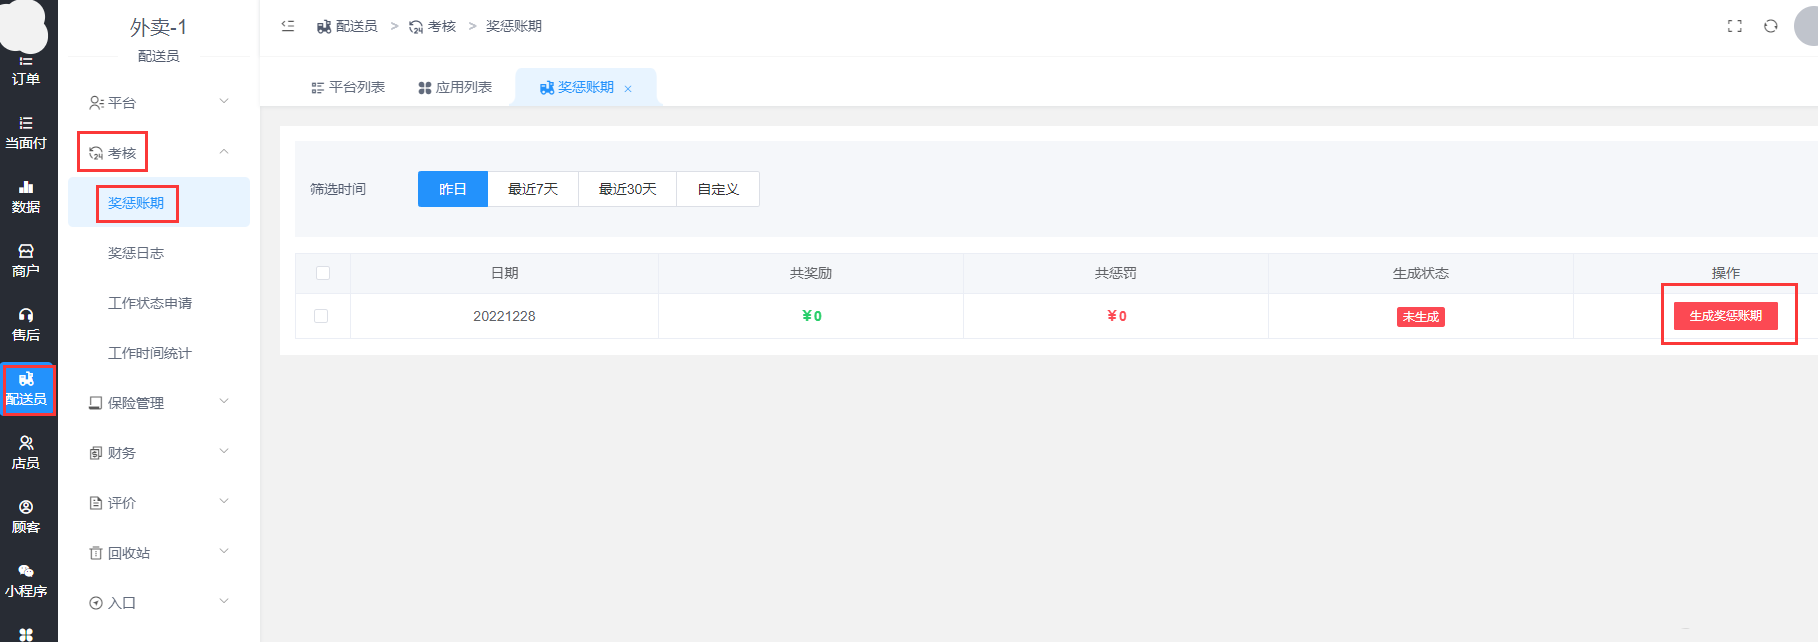The height and width of the screenshot is (642, 1818).
Task: Open 工作时间统计 in the side menu
Action: point(159,352)
